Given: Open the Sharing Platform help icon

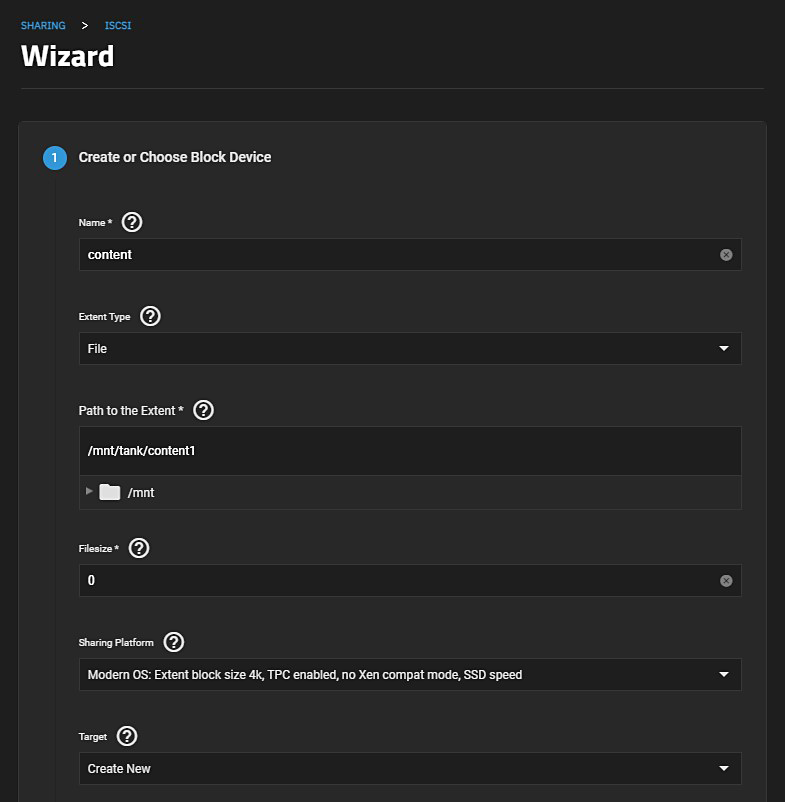Looking at the screenshot, I should [174, 642].
